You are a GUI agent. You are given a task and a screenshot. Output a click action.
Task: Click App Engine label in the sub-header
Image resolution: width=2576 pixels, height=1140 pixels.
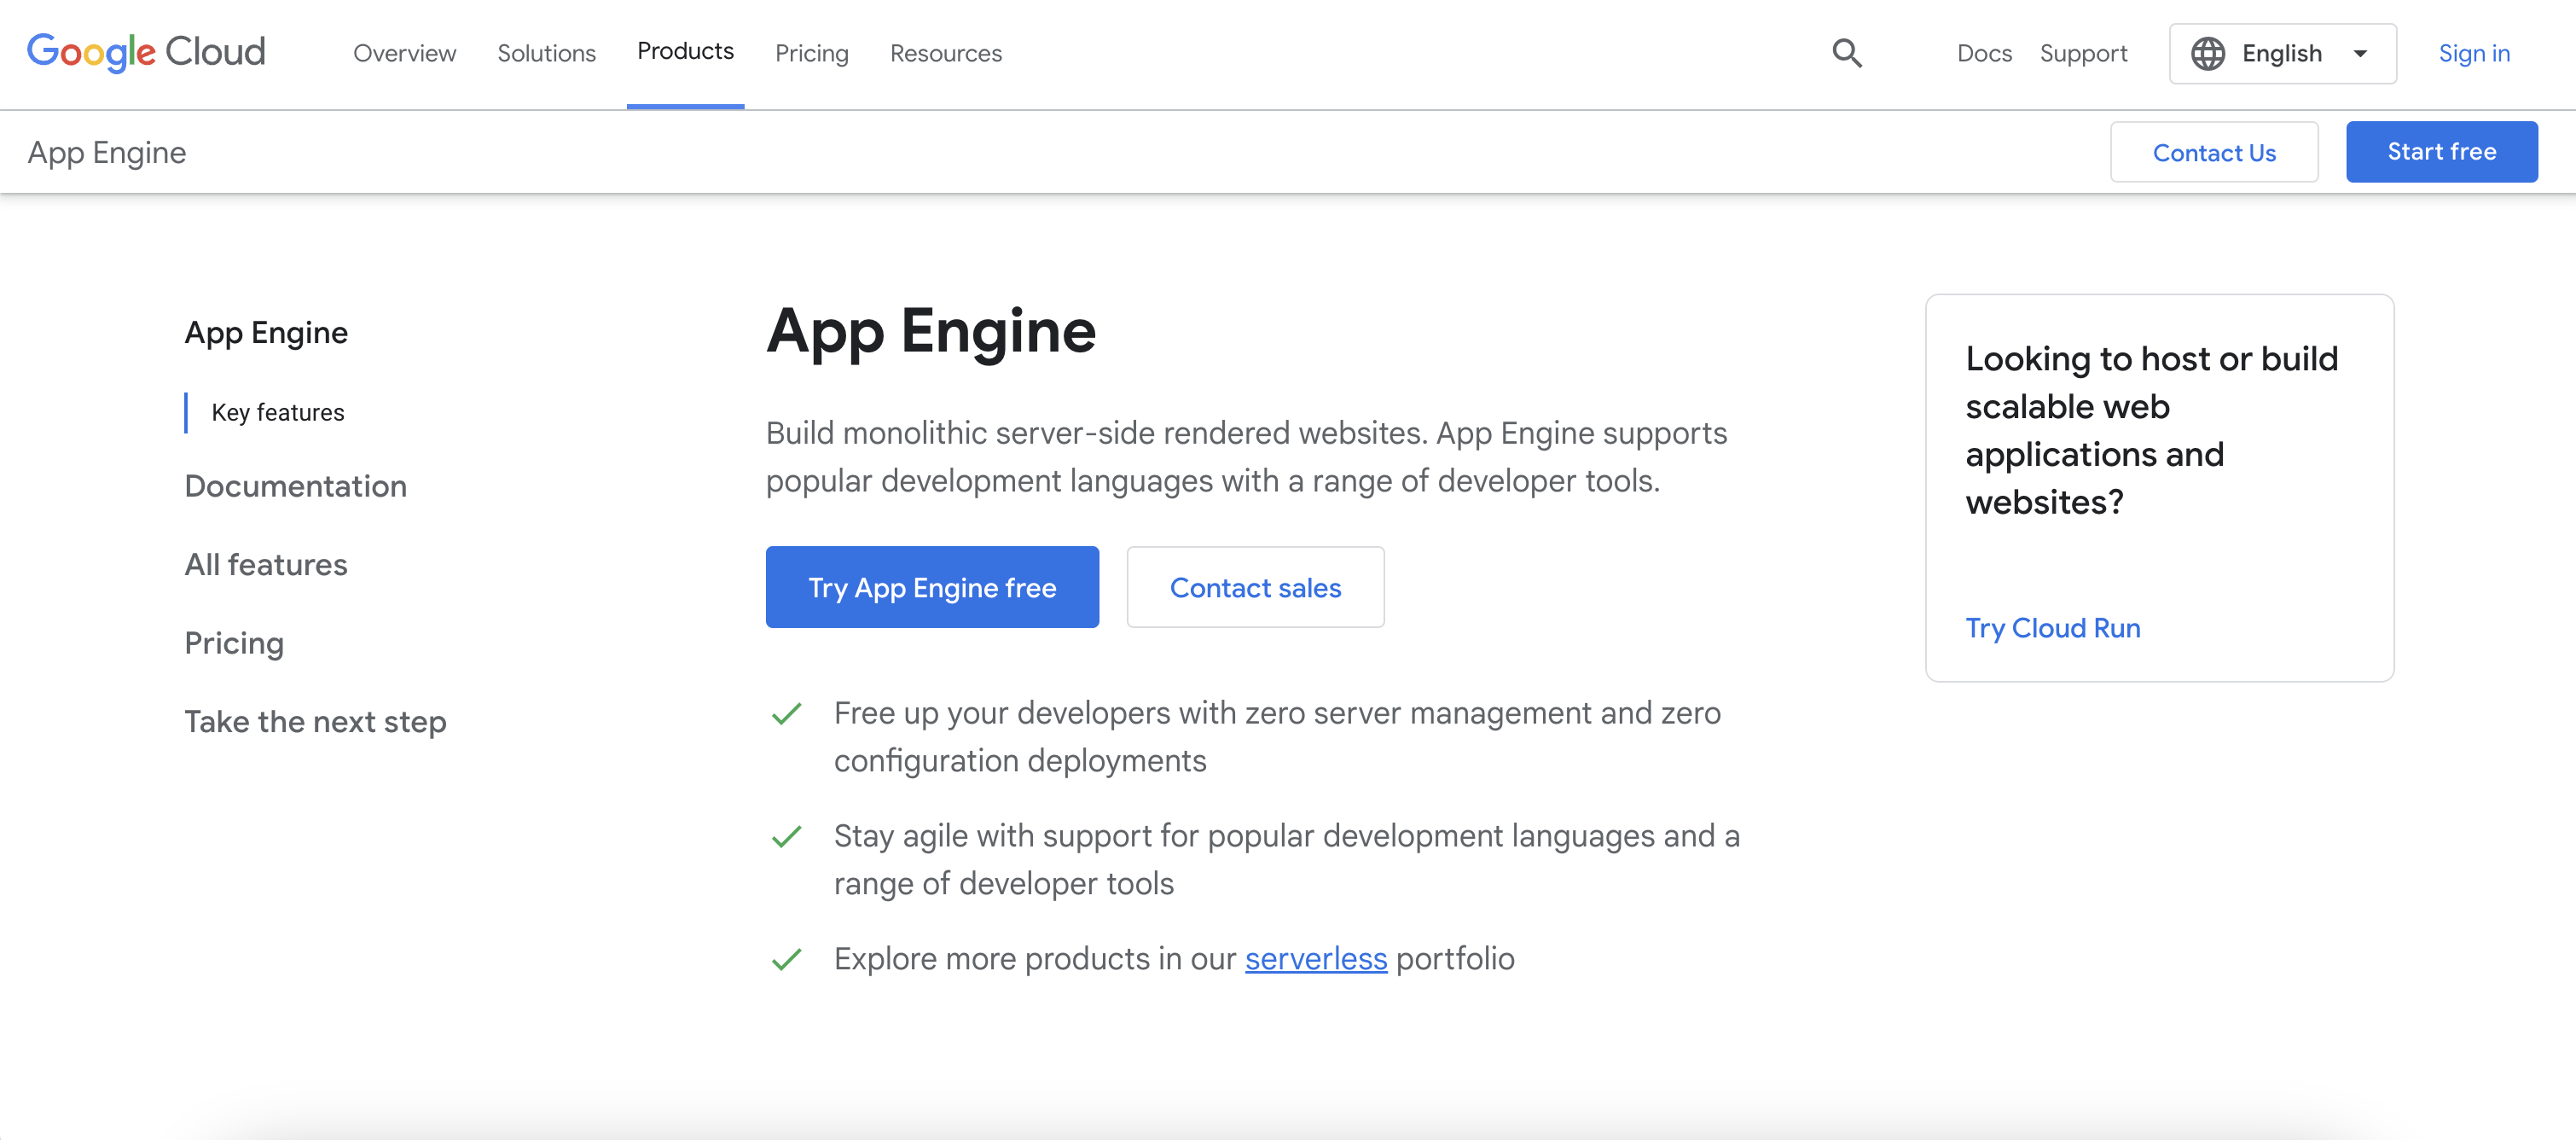(x=107, y=152)
